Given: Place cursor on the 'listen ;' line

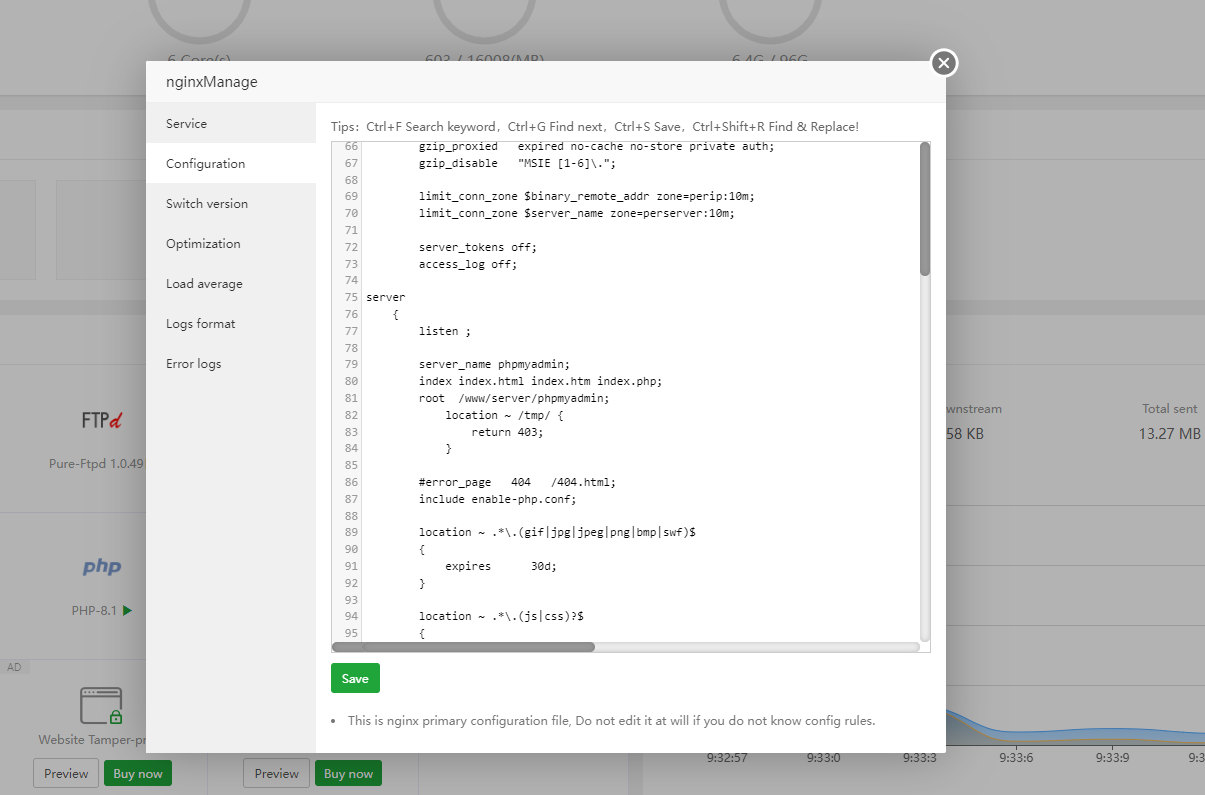Looking at the screenshot, I should 444,331.
